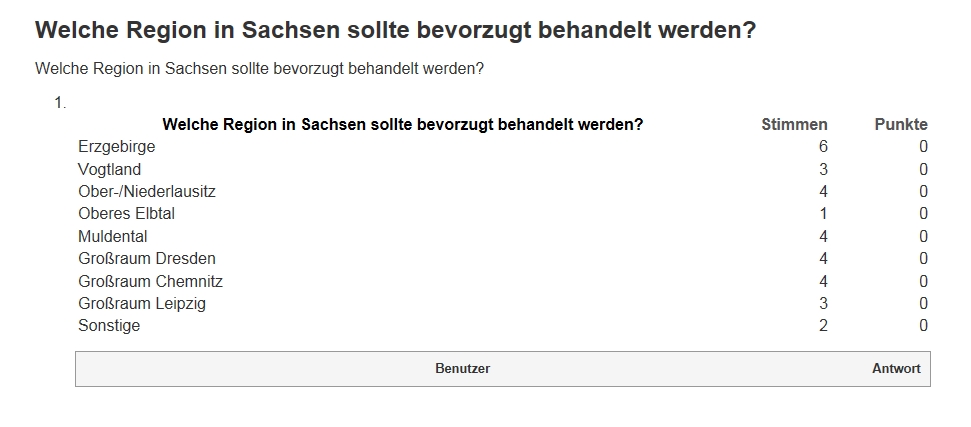Screen dimensions: 971x427
Task: Click the Punkte column header
Action: coord(901,125)
